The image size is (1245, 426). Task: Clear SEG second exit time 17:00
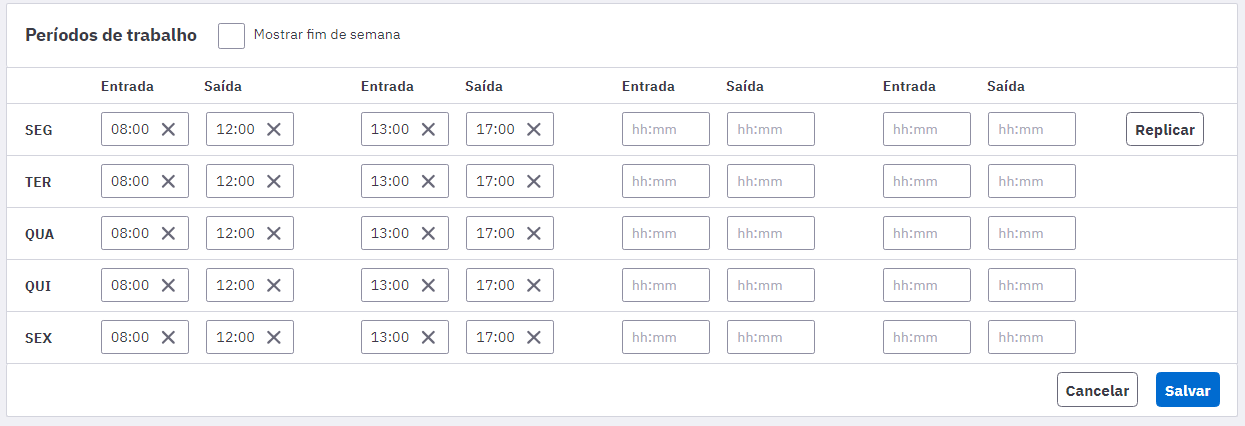(534, 129)
